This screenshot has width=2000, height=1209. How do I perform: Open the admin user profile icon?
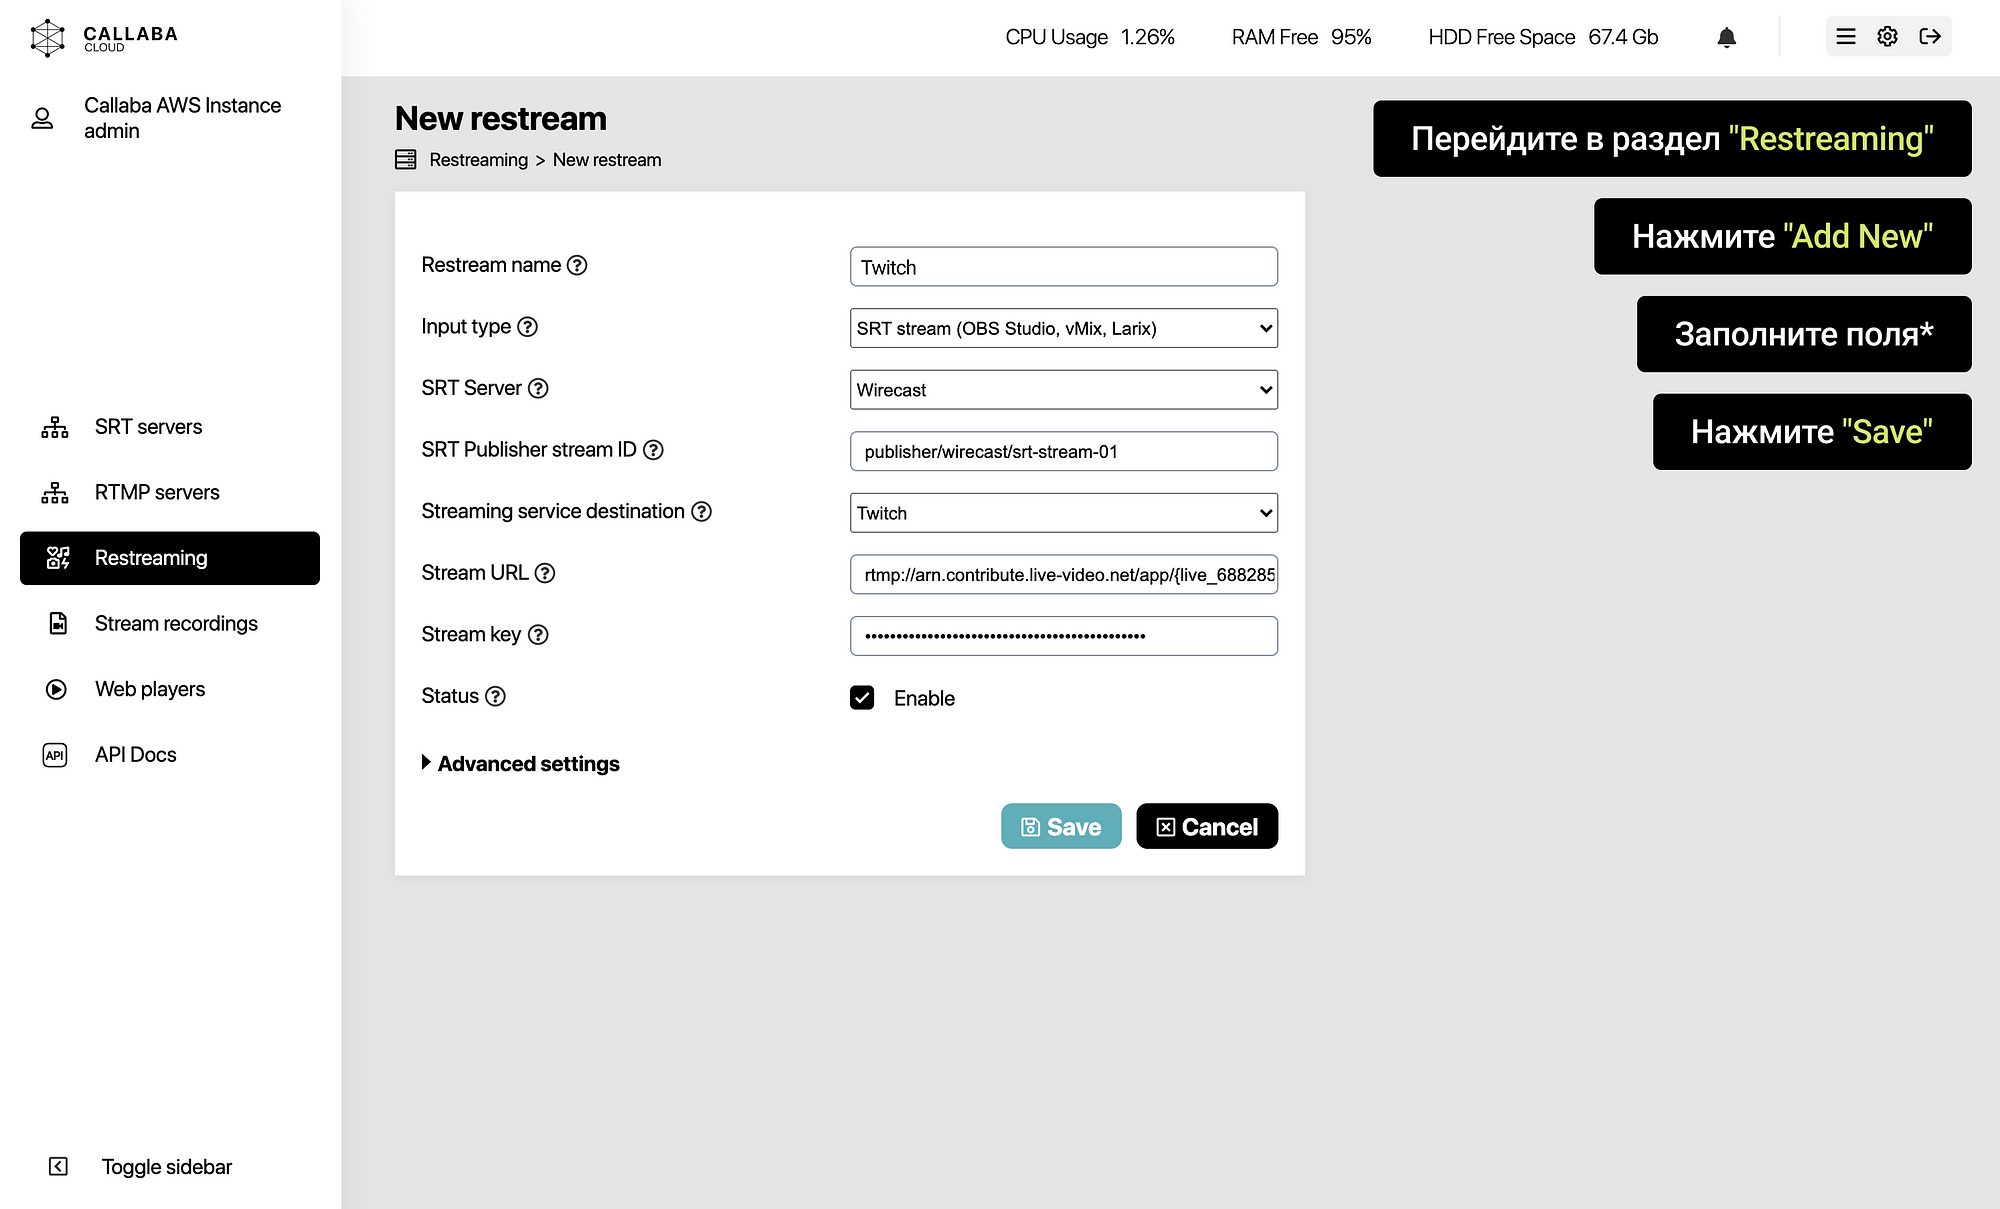click(42, 118)
